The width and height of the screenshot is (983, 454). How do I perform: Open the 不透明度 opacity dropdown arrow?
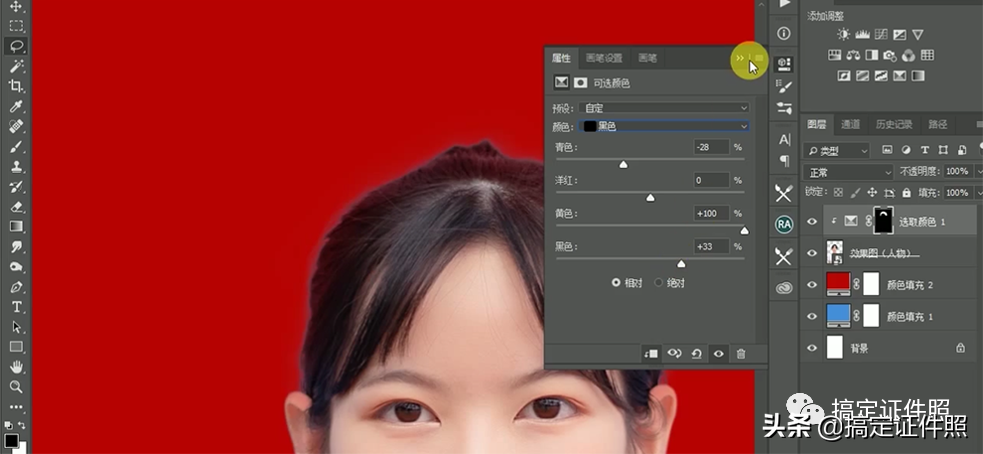[x=978, y=171]
